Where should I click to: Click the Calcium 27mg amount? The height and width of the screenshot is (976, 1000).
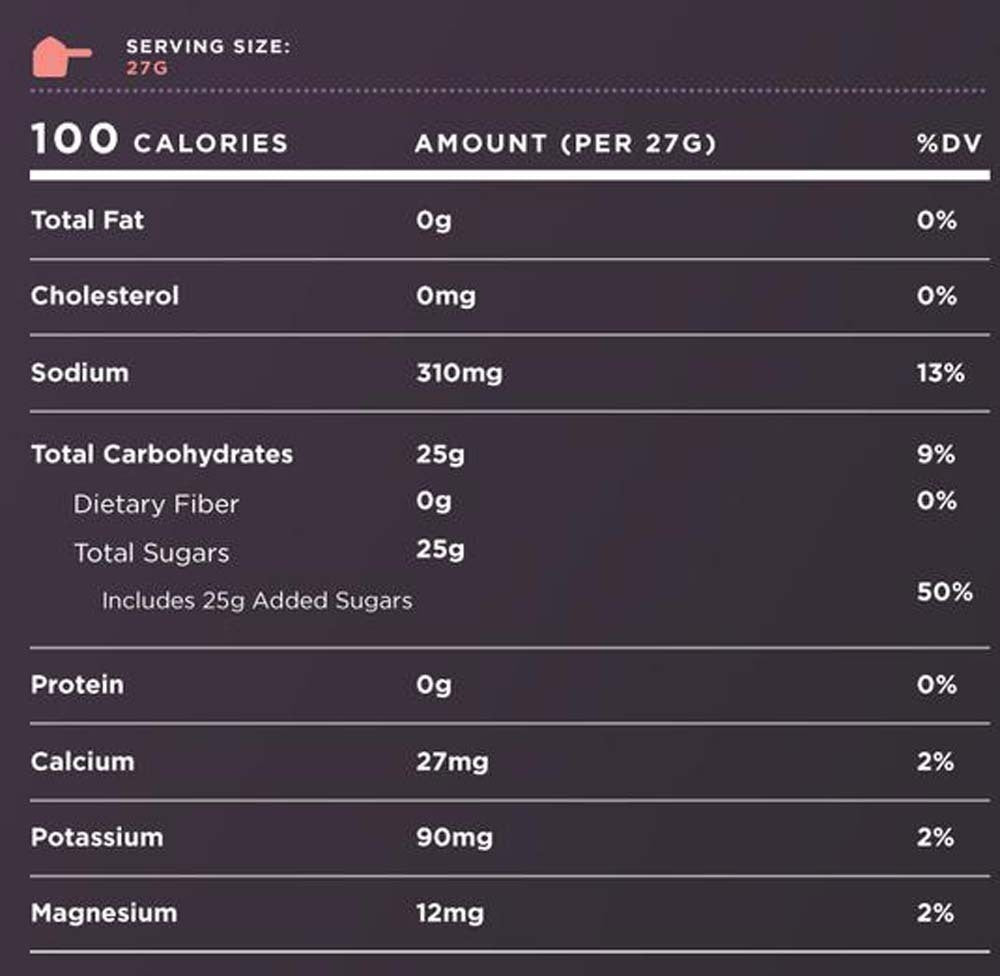point(452,762)
